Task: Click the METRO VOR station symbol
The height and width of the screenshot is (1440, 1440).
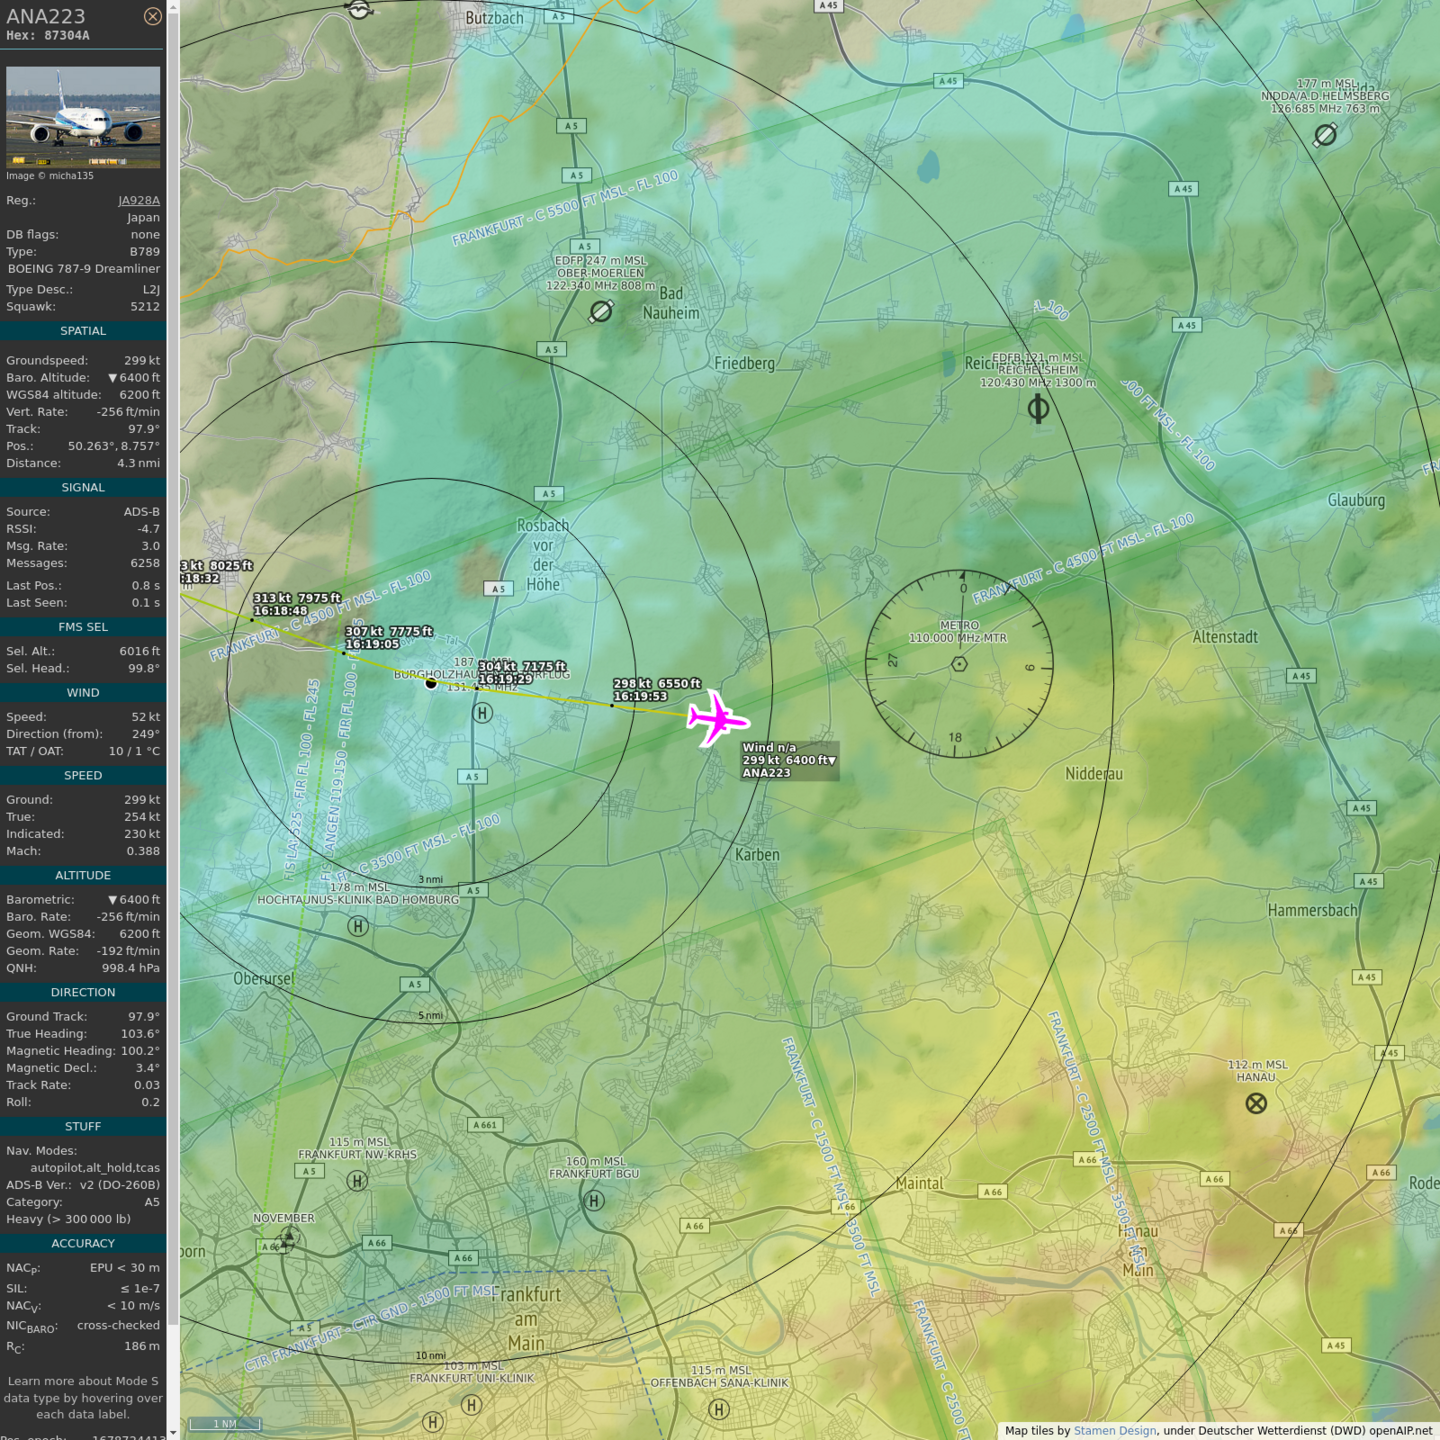Action: click(x=959, y=664)
